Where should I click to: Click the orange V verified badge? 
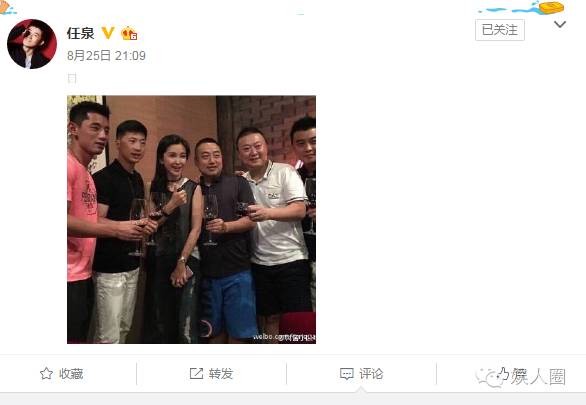108,33
